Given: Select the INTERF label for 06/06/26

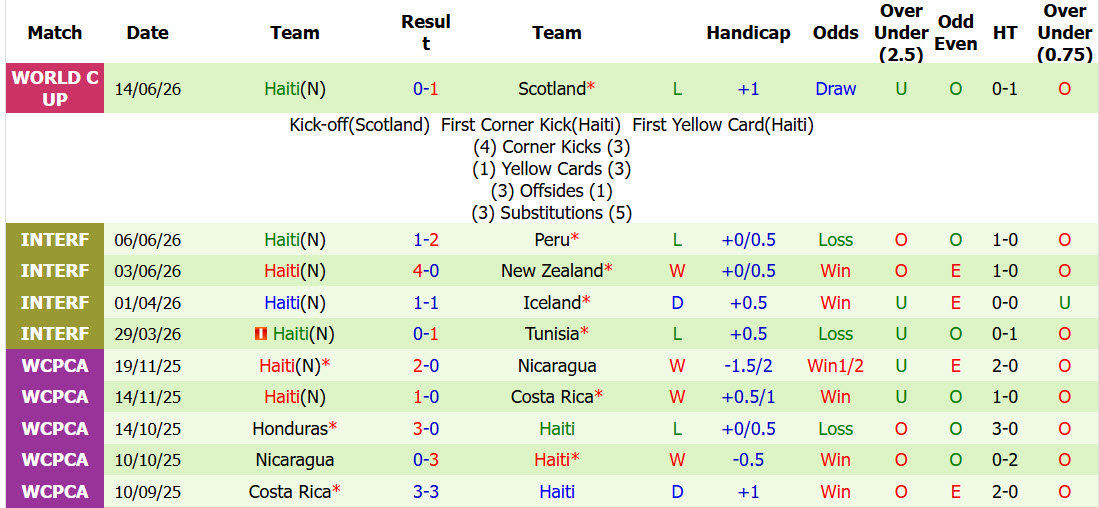Looking at the screenshot, I should (x=55, y=240).
